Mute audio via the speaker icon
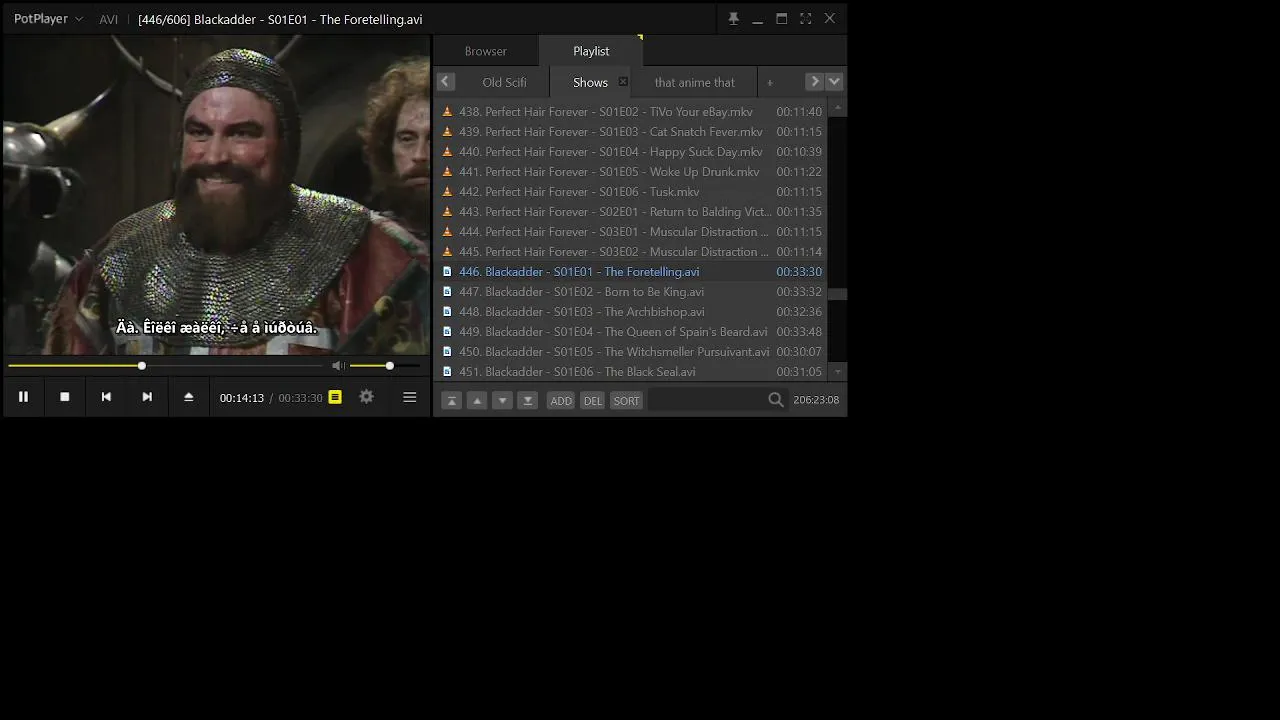 pos(338,366)
